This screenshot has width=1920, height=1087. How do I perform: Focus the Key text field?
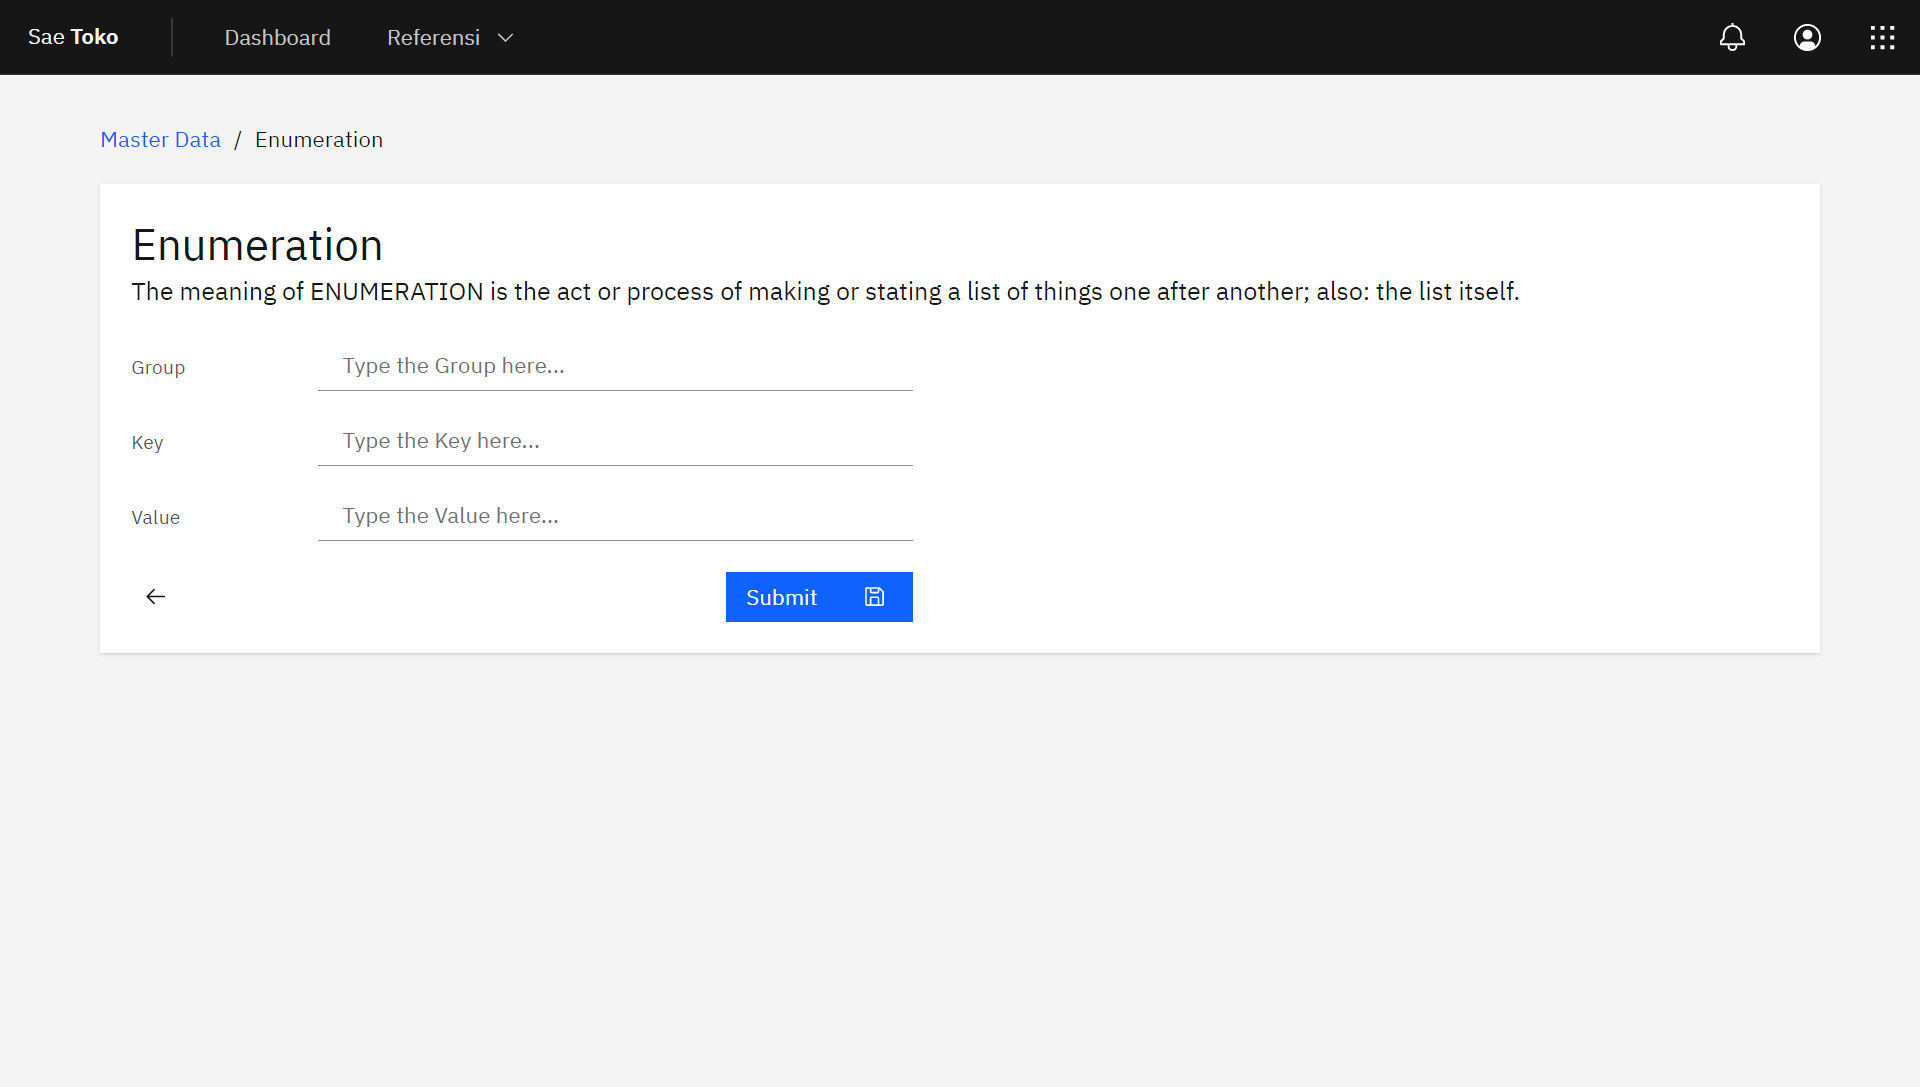tap(615, 441)
